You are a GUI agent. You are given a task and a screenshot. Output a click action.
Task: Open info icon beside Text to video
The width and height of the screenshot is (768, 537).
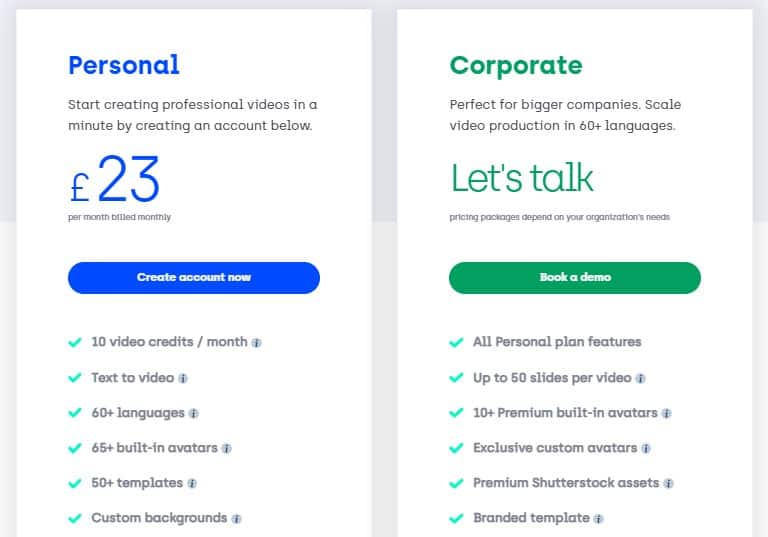tap(183, 378)
